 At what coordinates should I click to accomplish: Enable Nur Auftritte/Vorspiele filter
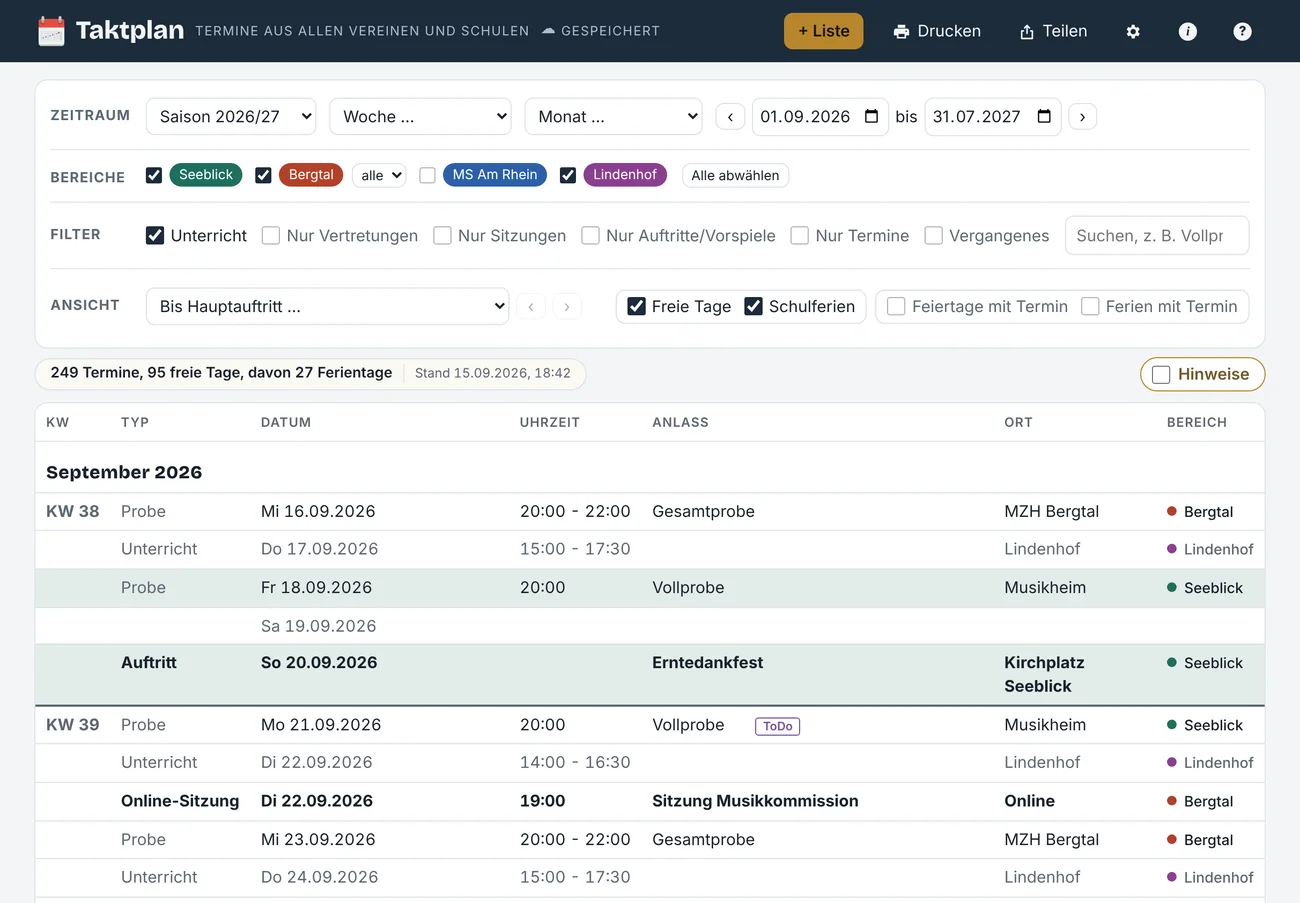pos(590,236)
